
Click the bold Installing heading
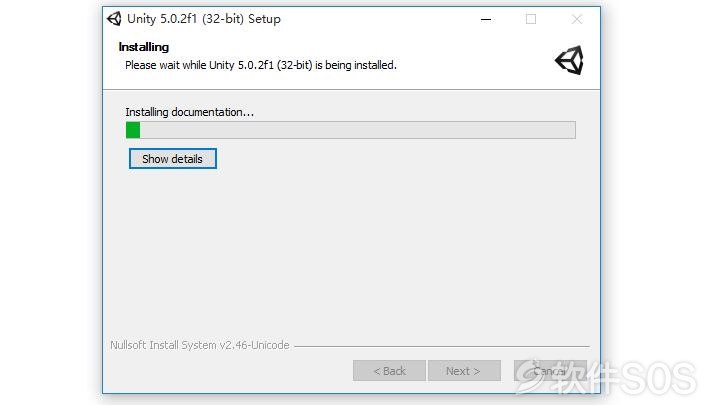(x=144, y=47)
